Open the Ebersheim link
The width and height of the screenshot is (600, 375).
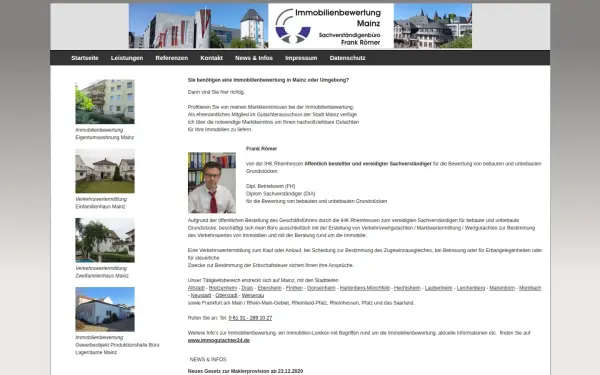[x=269, y=288]
